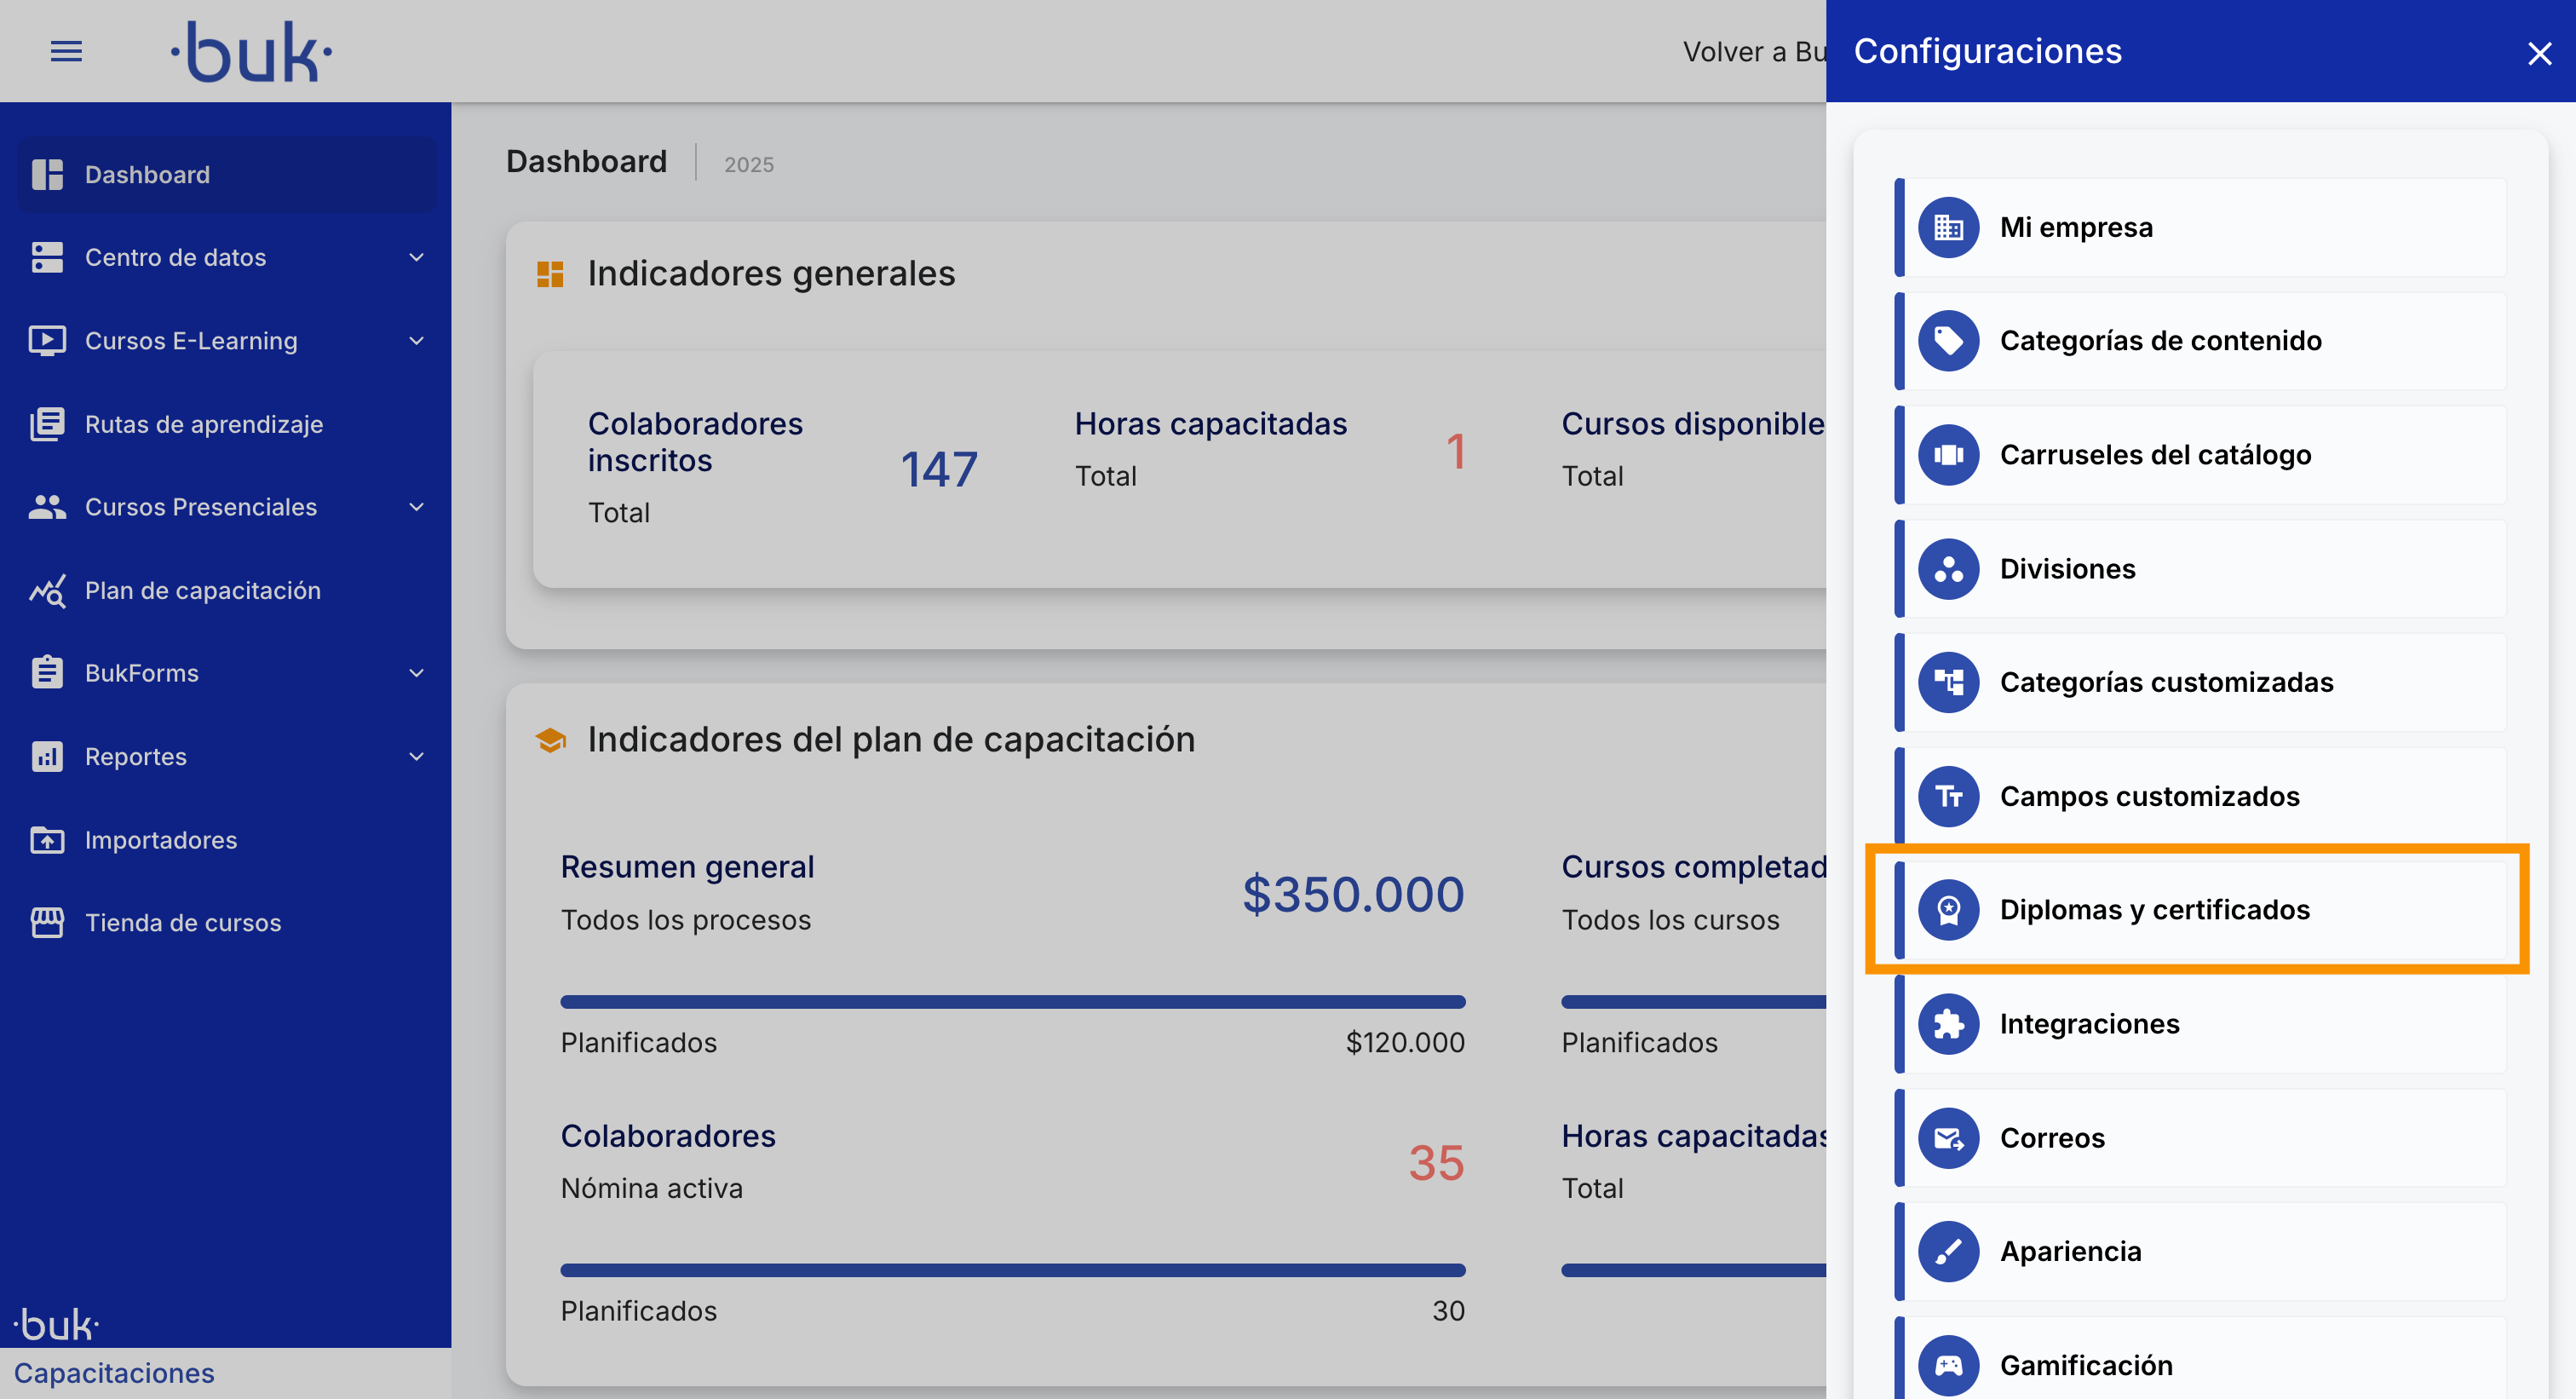Screen dimensions: 2576x1399
Task: Click the Integraciones puzzle piece icon
Action: pos(1947,1024)
